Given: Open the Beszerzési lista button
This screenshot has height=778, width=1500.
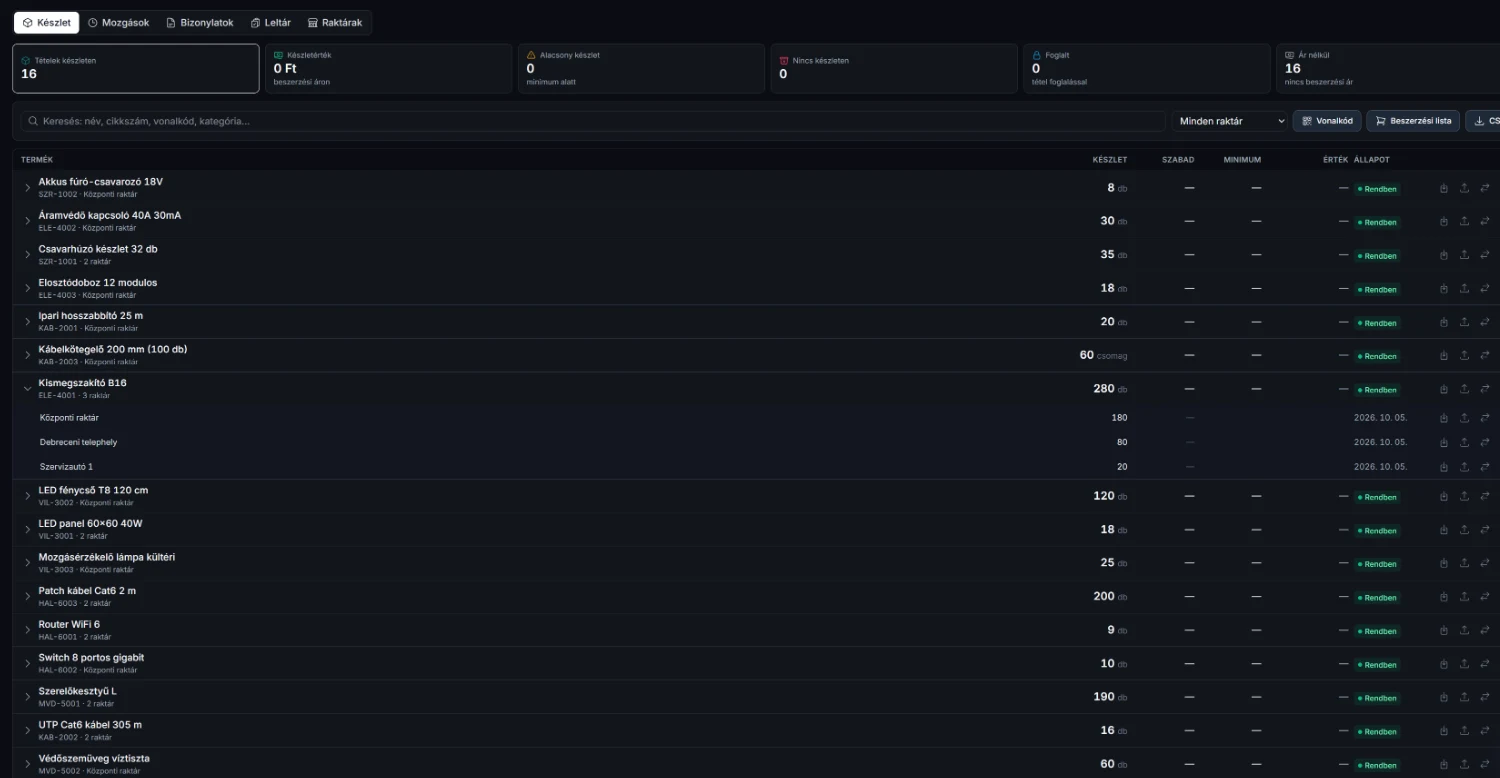Looking at the screenshot, I should point(1413,121).
